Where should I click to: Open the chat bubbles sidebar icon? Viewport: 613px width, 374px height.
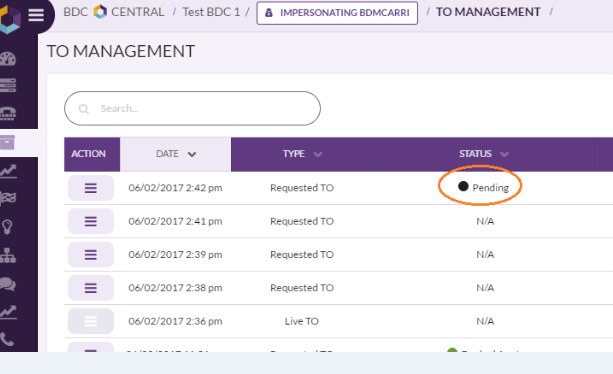[8, 284]
